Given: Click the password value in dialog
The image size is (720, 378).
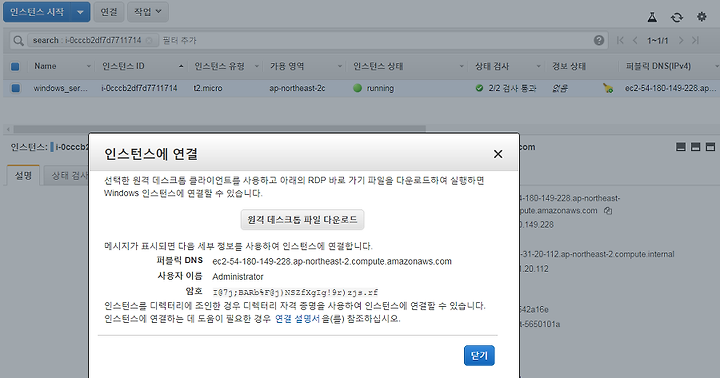Looking at the screenshot, I should point(296,292).
